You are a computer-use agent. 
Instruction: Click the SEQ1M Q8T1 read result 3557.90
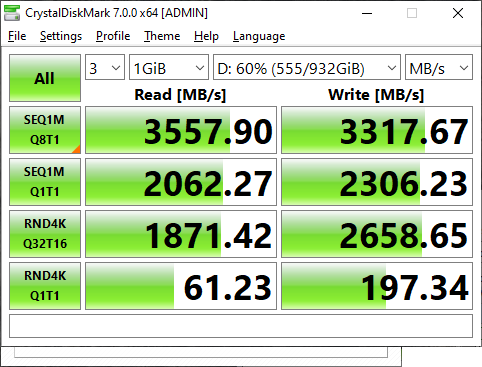pyautogui.click(x=181, y=130)
